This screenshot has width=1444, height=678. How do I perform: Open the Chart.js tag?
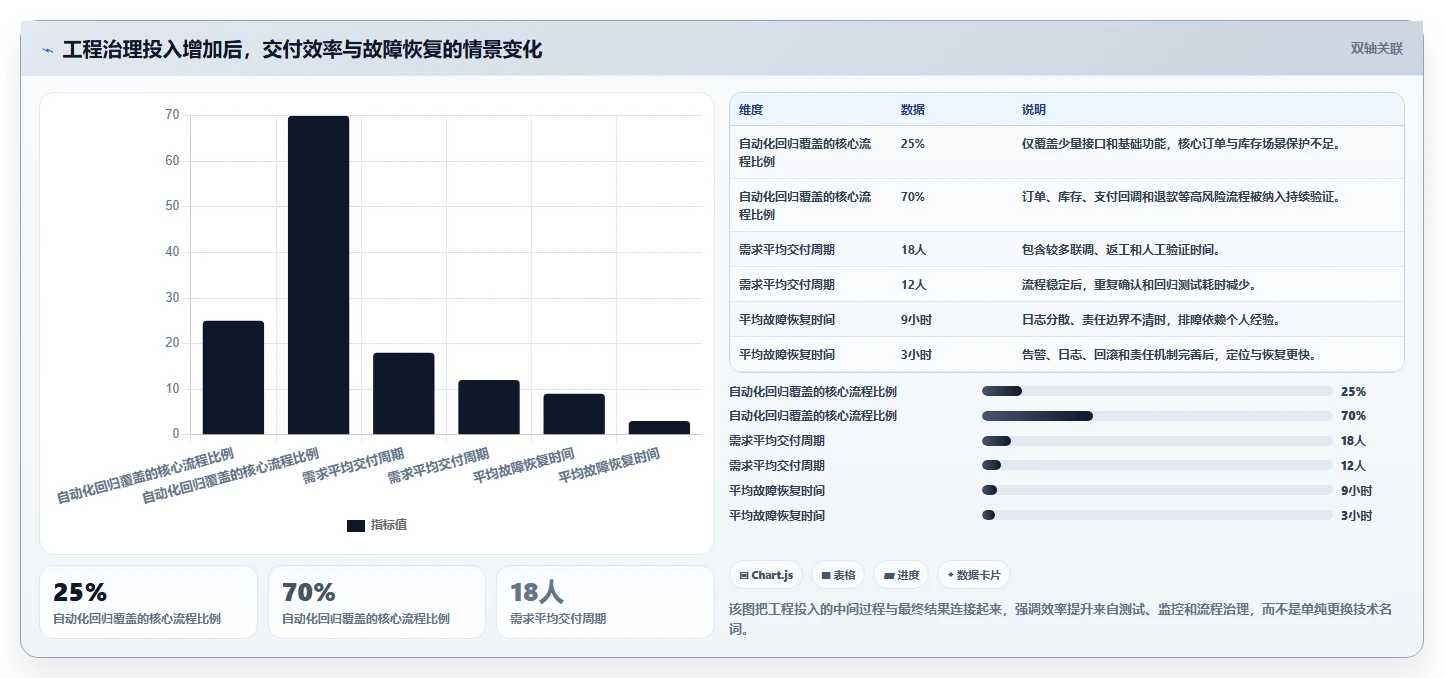click(766, 575)
